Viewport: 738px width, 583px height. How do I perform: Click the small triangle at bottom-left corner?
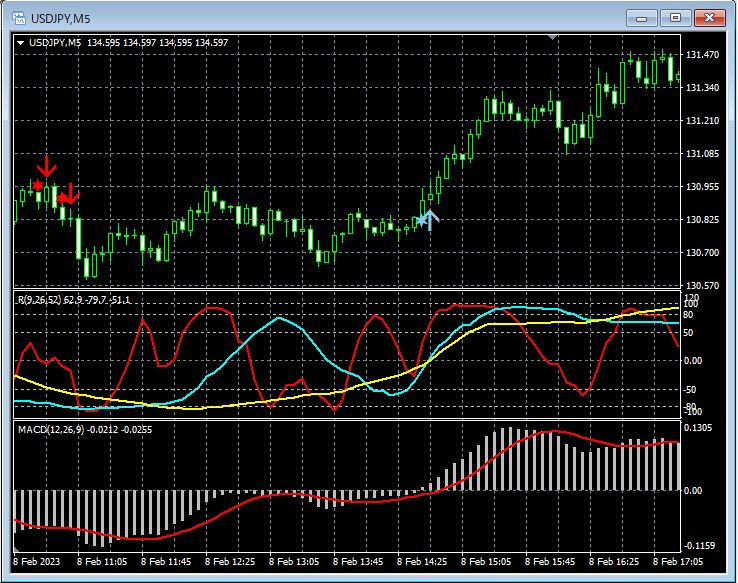[x=16, y=550]
